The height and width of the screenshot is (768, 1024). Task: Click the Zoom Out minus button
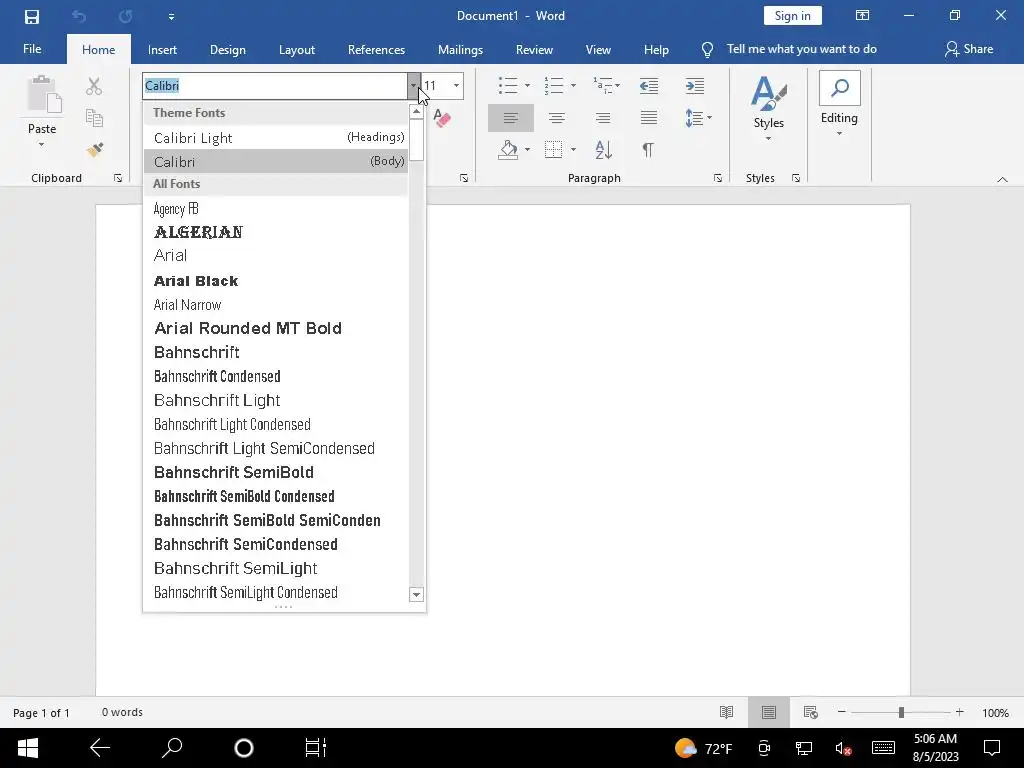pyautogui.click(x=842, y=712)
